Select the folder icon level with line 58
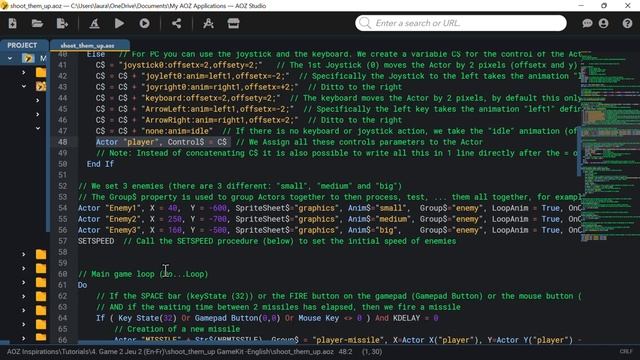Screen dimensions: 640x360 (41, 254)
